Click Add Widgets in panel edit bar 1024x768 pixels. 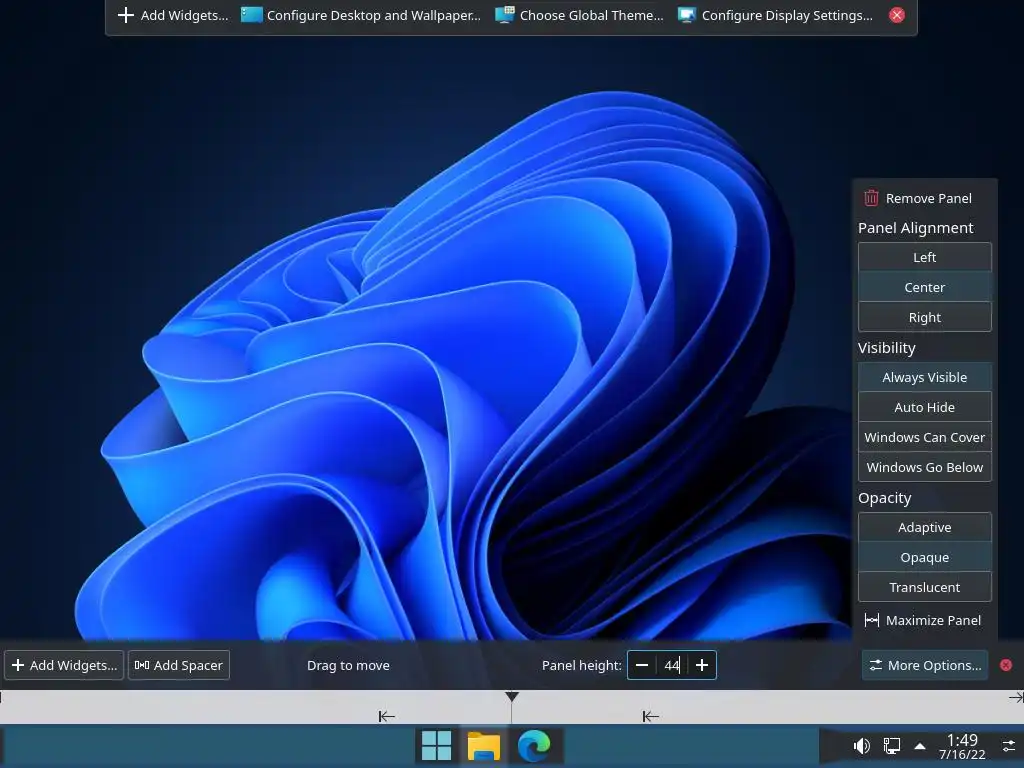[x=64, y=665]
